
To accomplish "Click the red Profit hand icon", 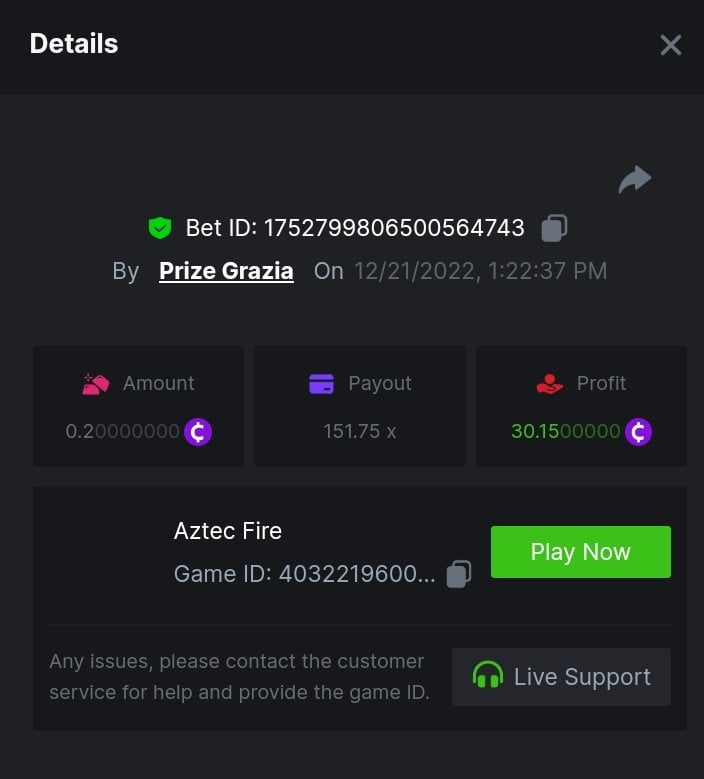I will [x=549, y=384].
